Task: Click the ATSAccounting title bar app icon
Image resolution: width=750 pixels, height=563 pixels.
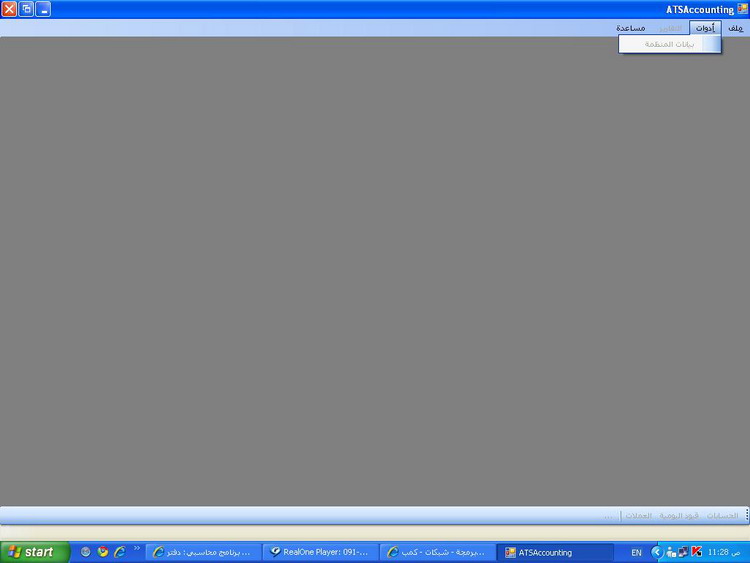Action: pos(743,9)
